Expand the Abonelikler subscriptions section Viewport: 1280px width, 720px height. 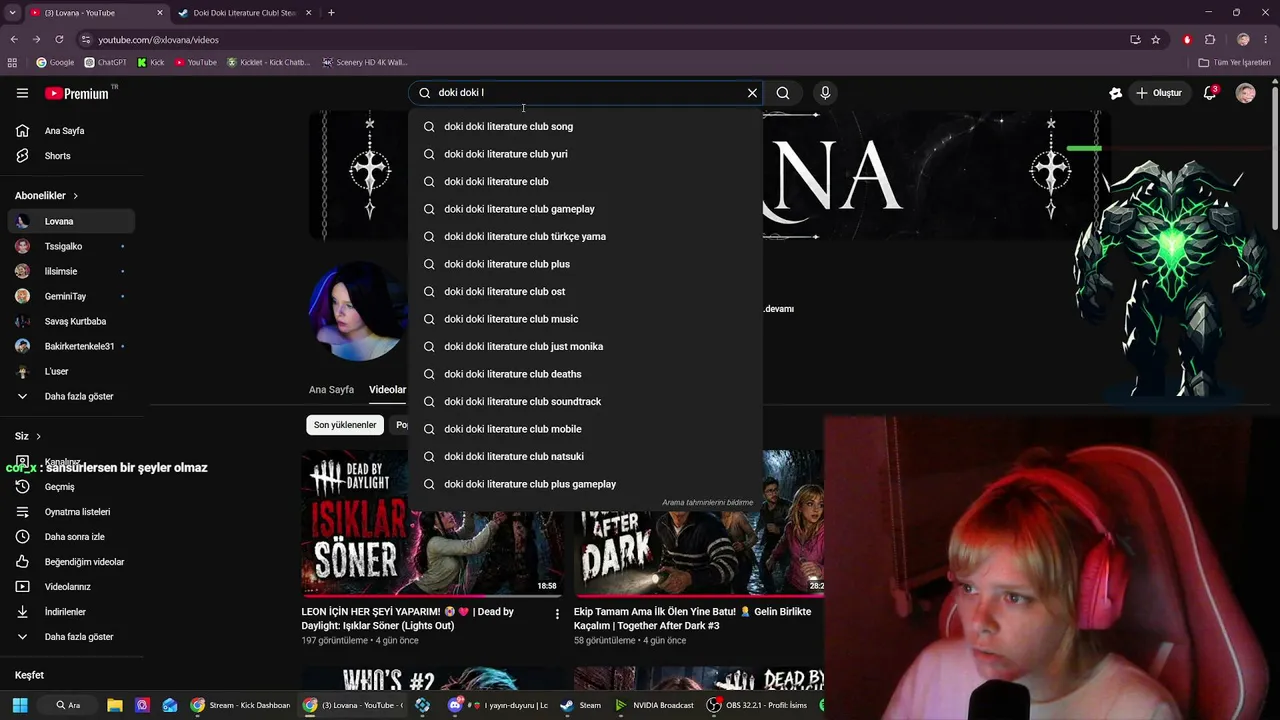[46, 196]
